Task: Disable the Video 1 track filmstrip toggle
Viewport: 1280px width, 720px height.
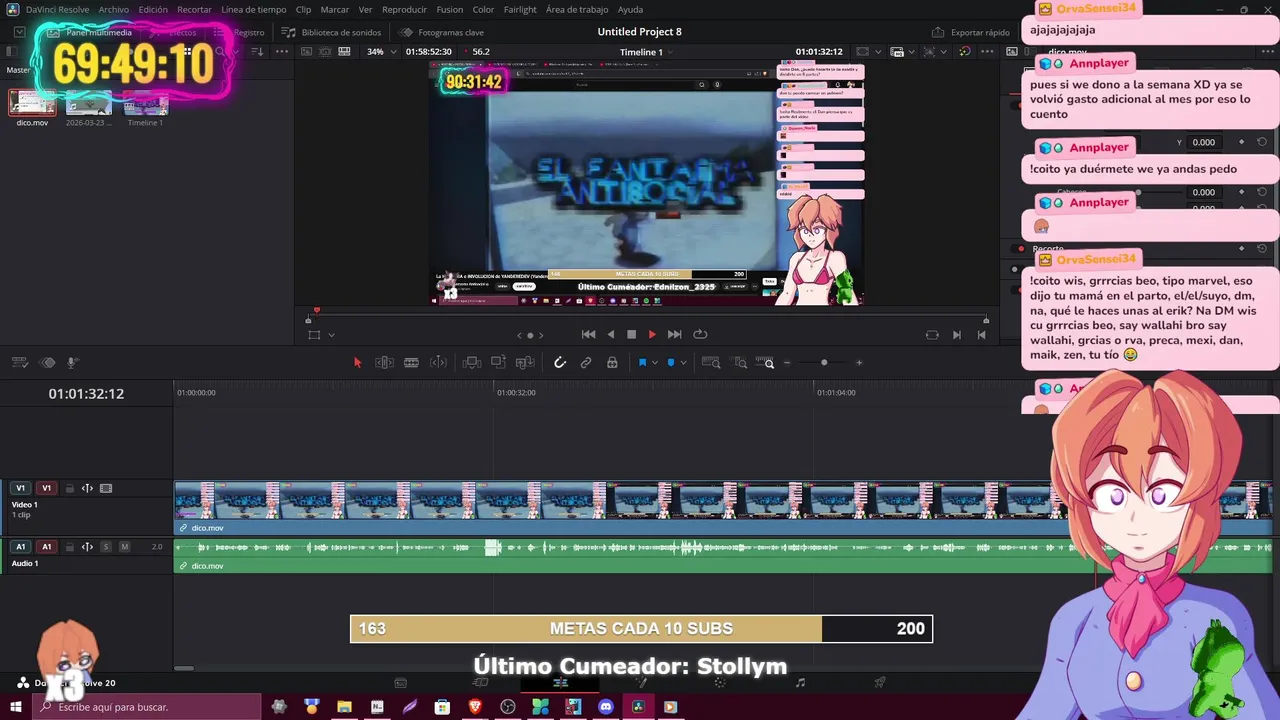Action: (106, 489)
